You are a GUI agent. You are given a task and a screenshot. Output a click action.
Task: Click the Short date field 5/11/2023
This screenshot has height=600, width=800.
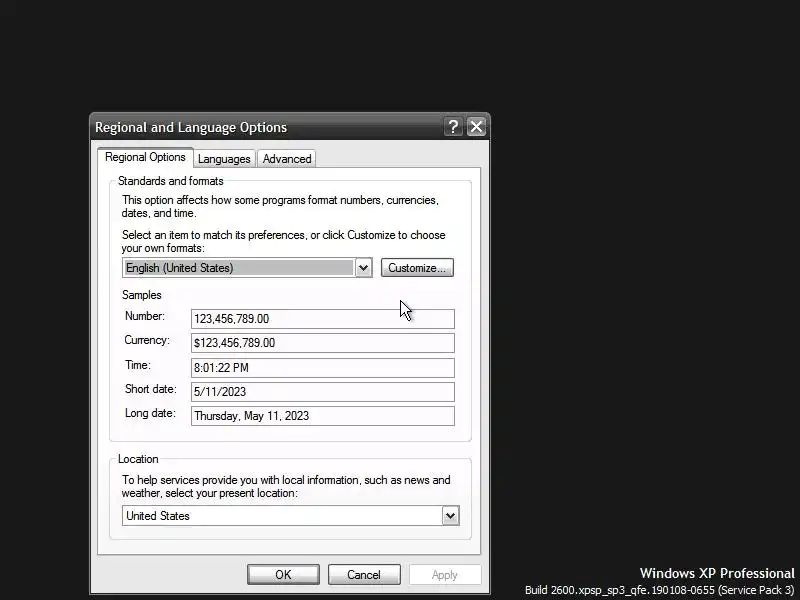pyautogui.click(x=322, y=392)
